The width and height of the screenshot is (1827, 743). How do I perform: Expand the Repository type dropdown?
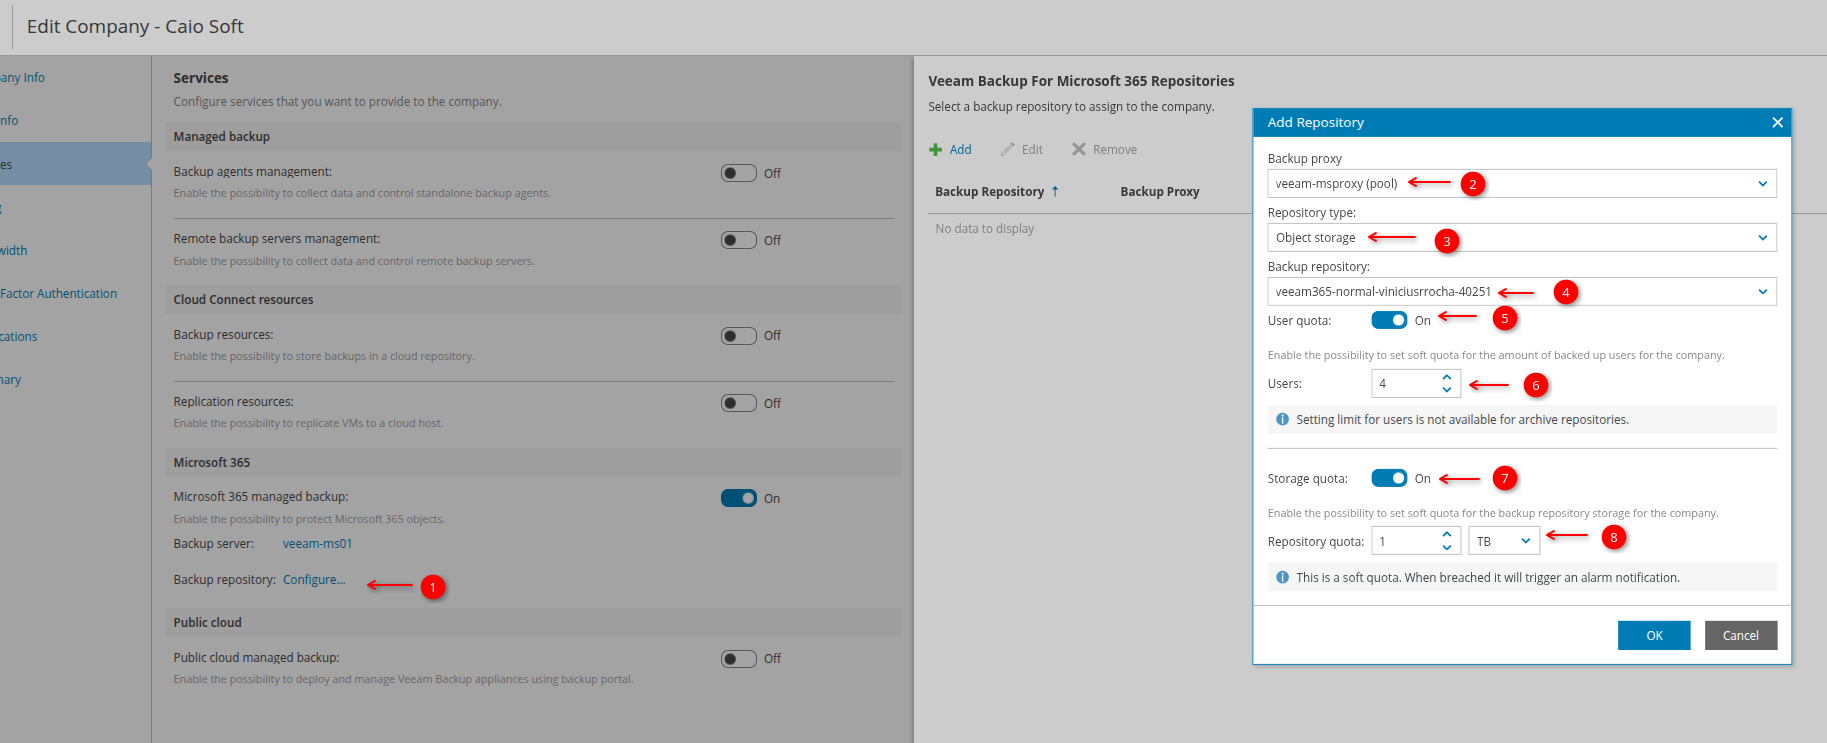point(1520,238)
